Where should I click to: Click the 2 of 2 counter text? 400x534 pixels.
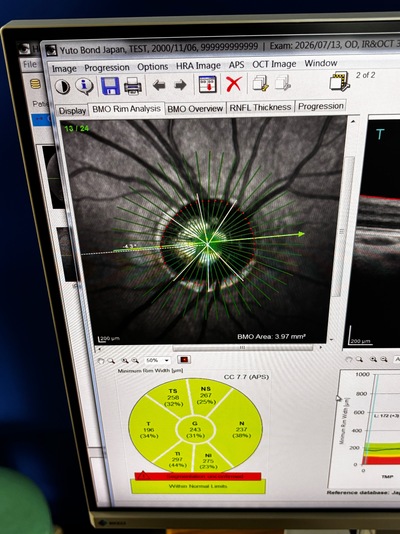[x=365, y=75]
